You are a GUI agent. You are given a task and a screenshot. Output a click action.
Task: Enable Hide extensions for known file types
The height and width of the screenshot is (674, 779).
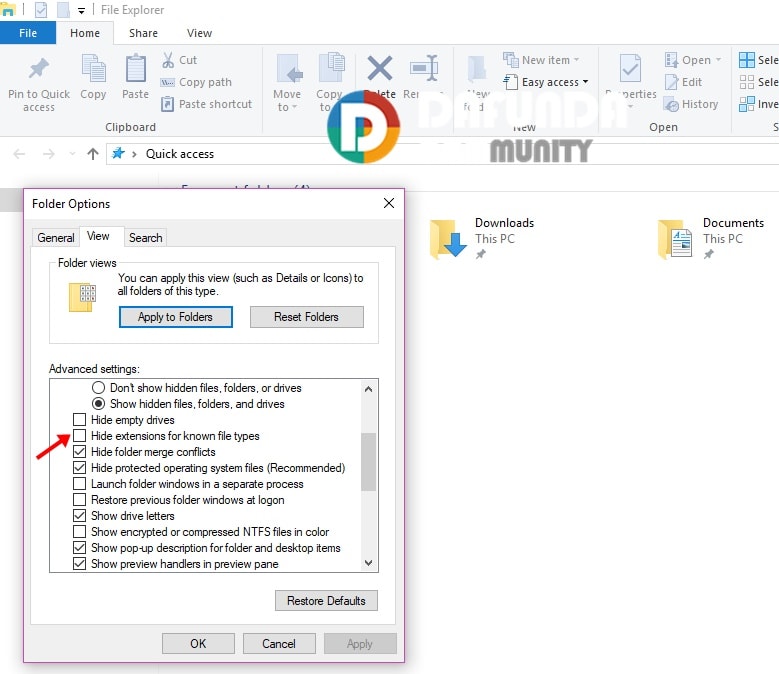[80, 436]
